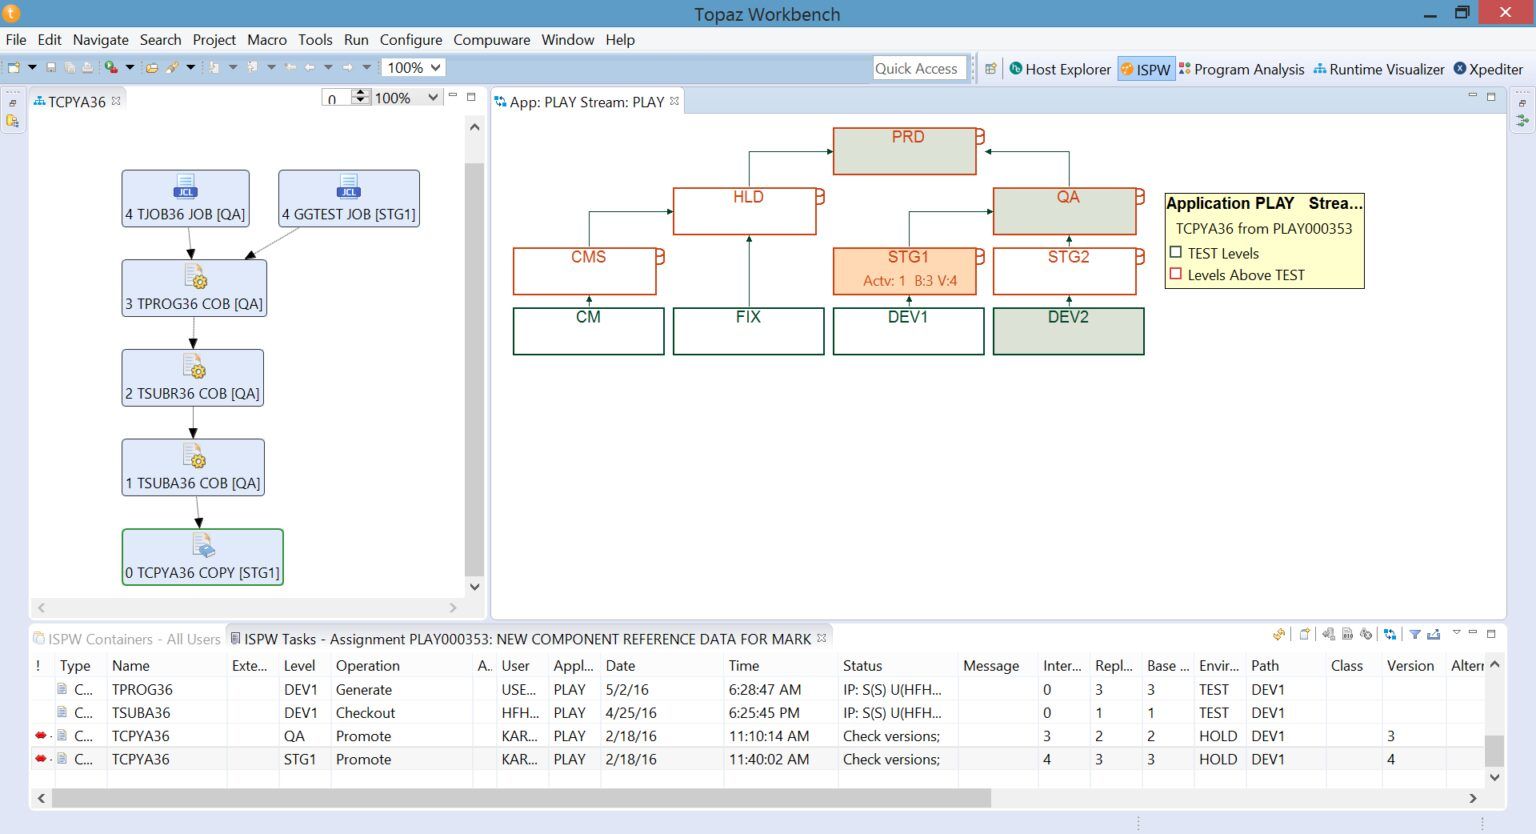Launch the Xpediter perspective
1536x834 pixels.
(x=1488, y=69)
